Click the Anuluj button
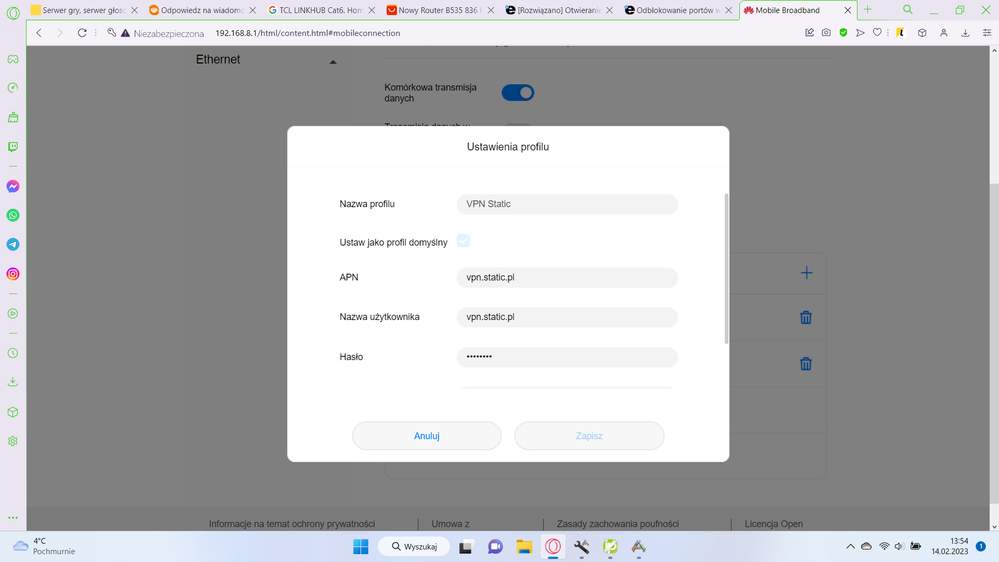Screen dimensions: 999x562 [x=427, y=436]
